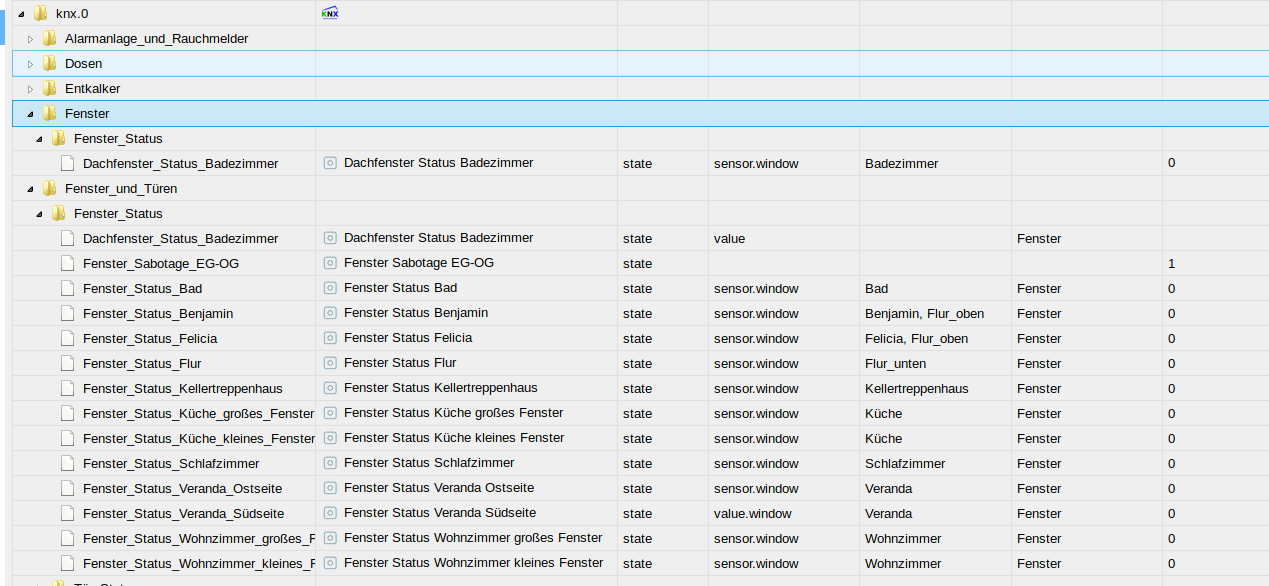Select the Dosen row label

click(83, 63)
